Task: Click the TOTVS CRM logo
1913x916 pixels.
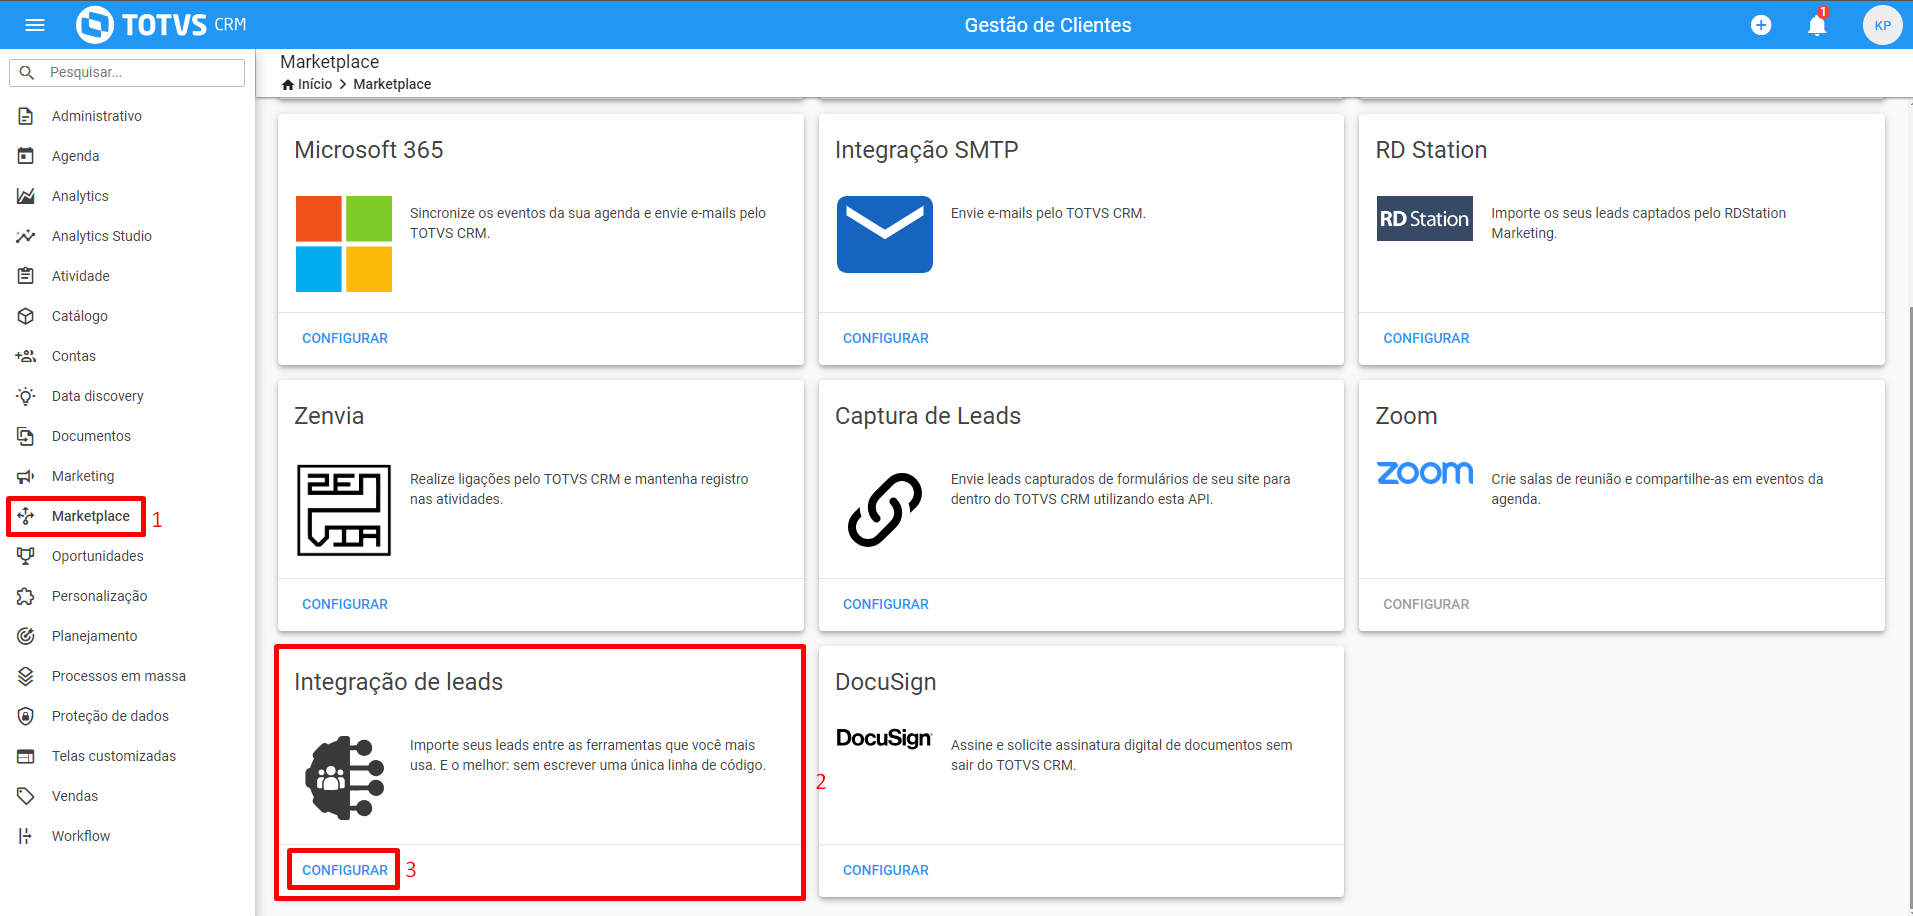Action: pyautogui.click(x=161, y=25)
